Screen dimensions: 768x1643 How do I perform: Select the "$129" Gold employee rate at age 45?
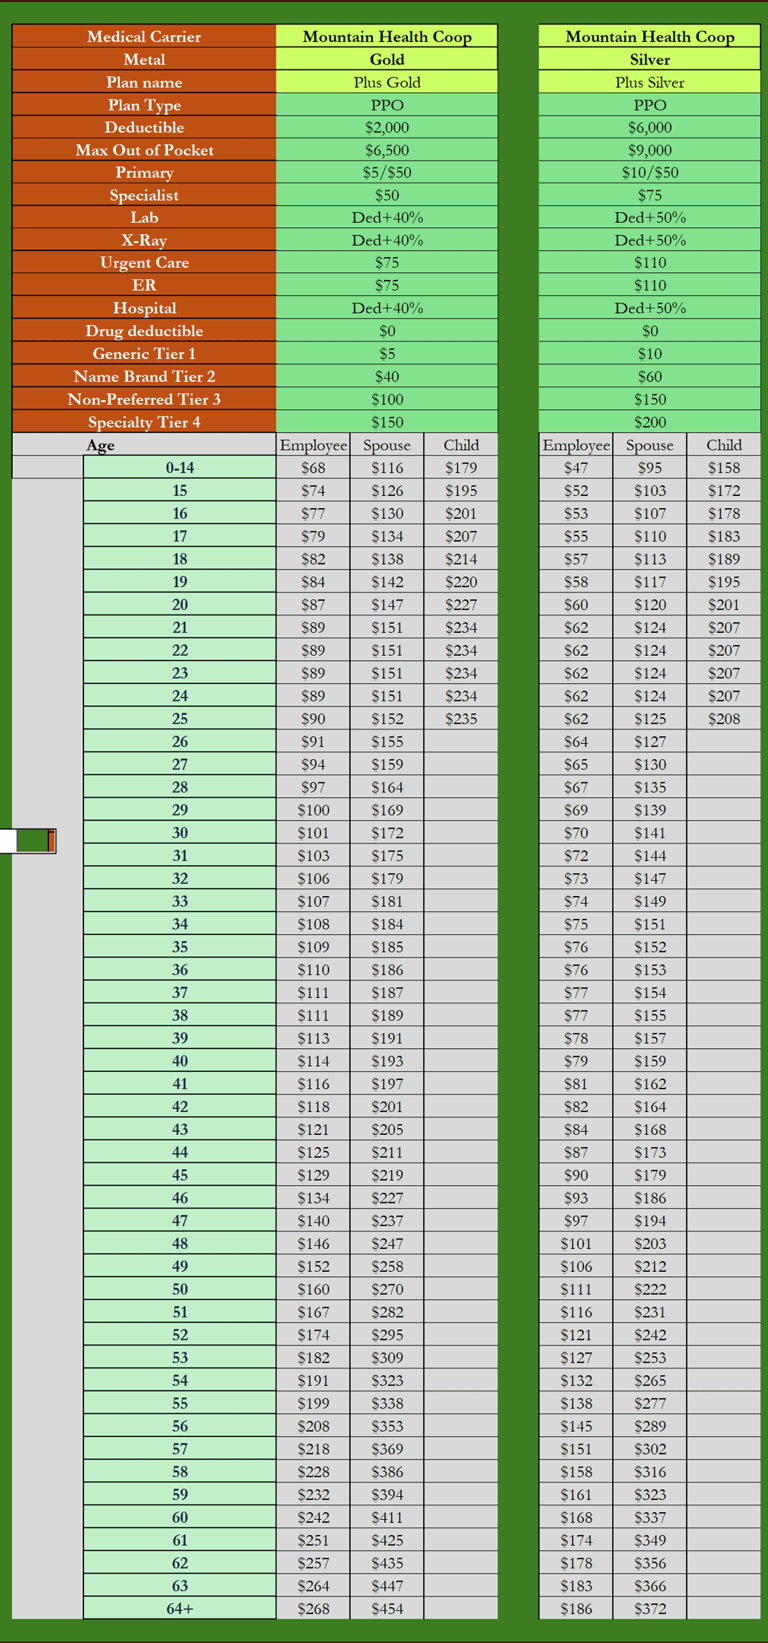[x=313, y=1175]
